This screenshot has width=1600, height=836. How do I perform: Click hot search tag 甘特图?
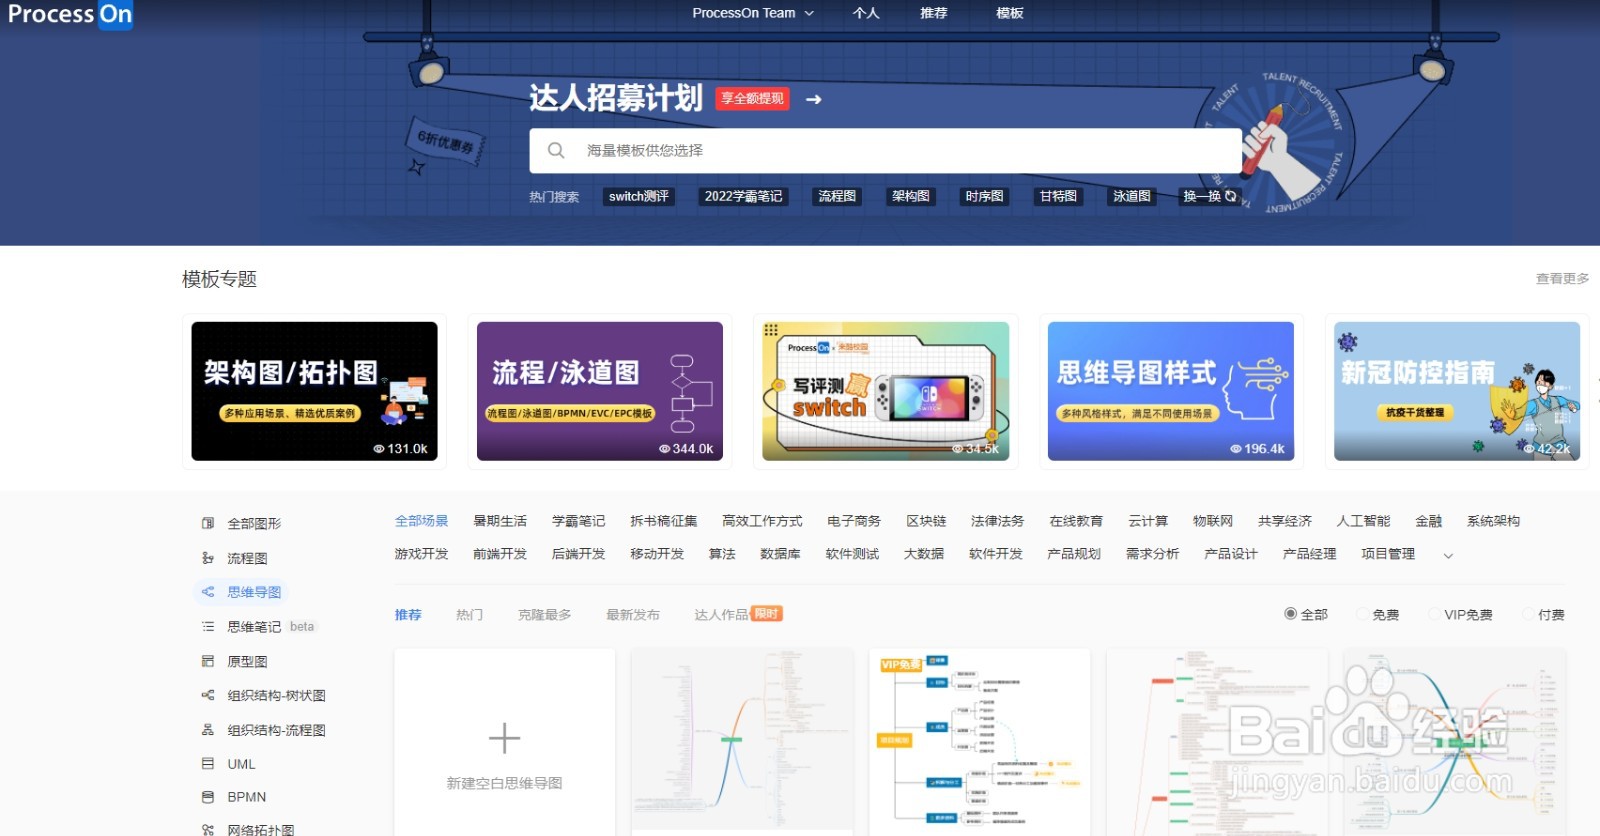tap(1058, 196)
